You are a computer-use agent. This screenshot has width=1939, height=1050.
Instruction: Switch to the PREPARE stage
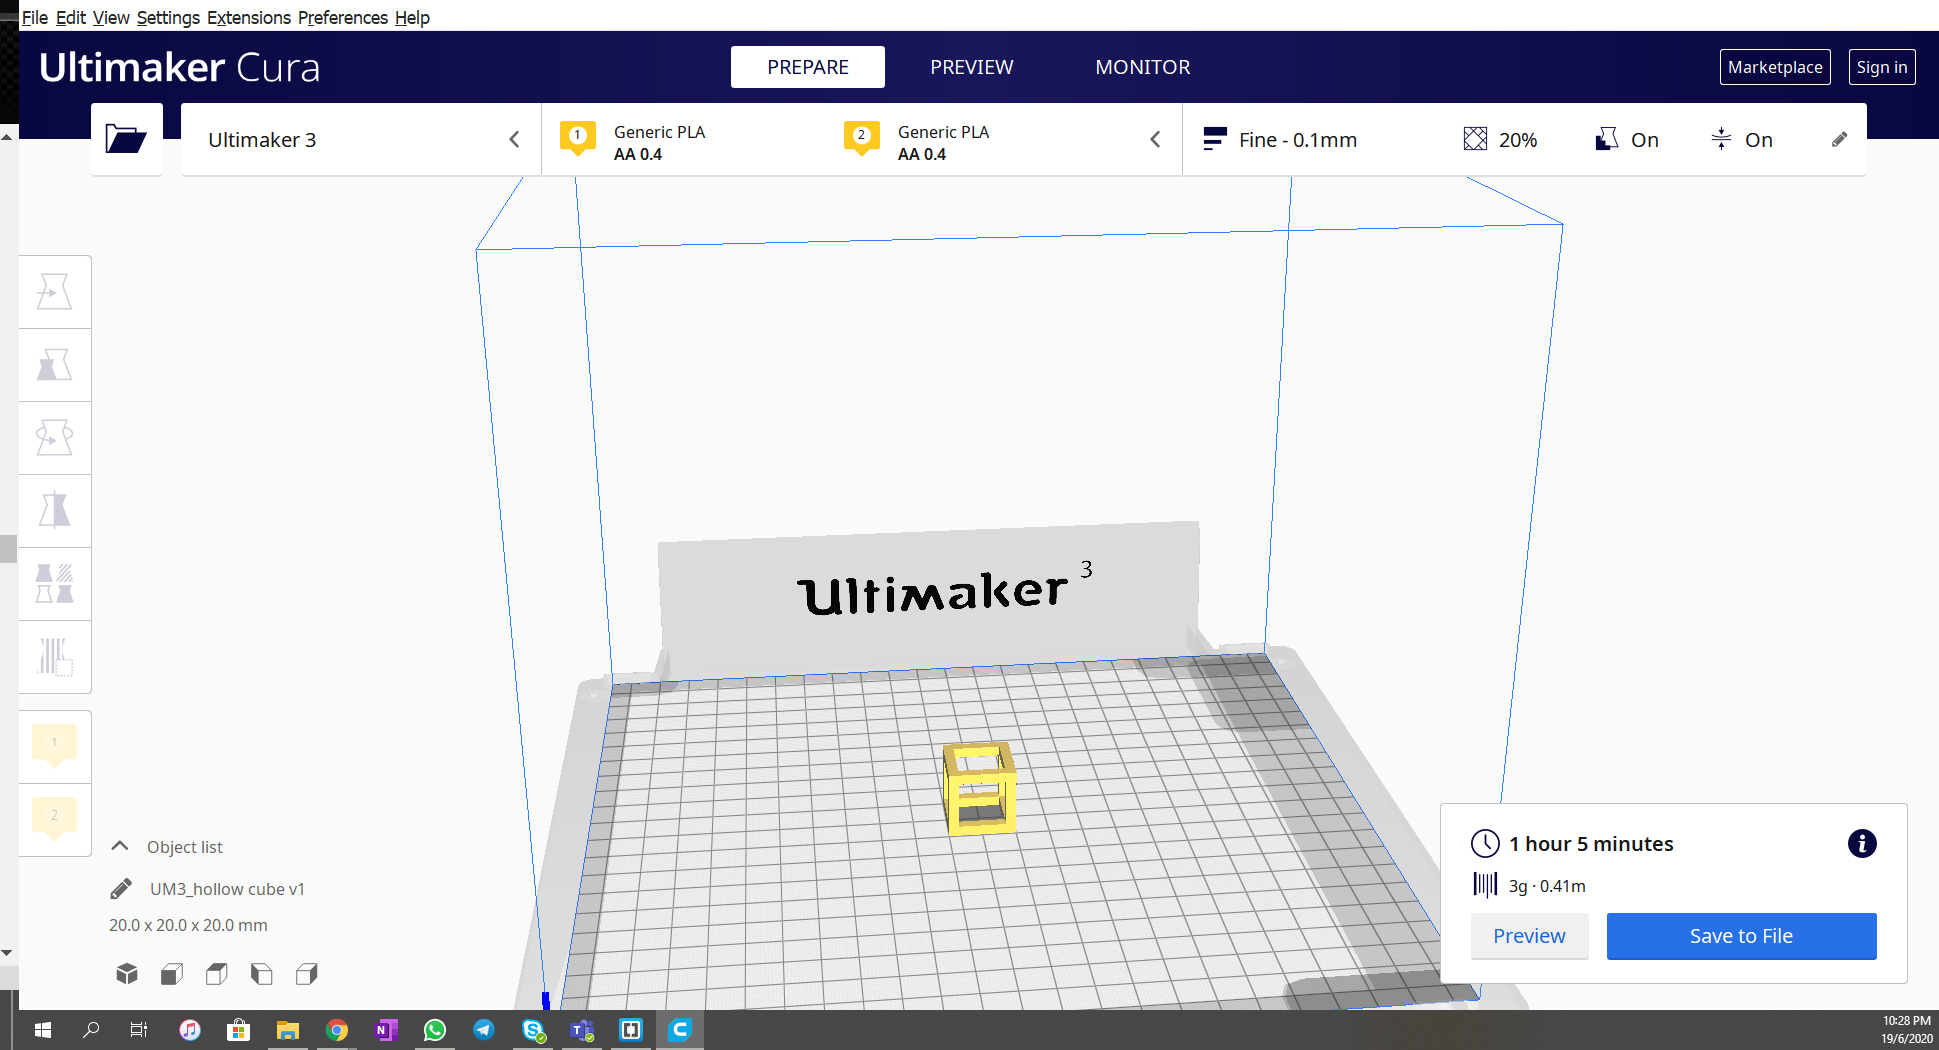[808, 67]
